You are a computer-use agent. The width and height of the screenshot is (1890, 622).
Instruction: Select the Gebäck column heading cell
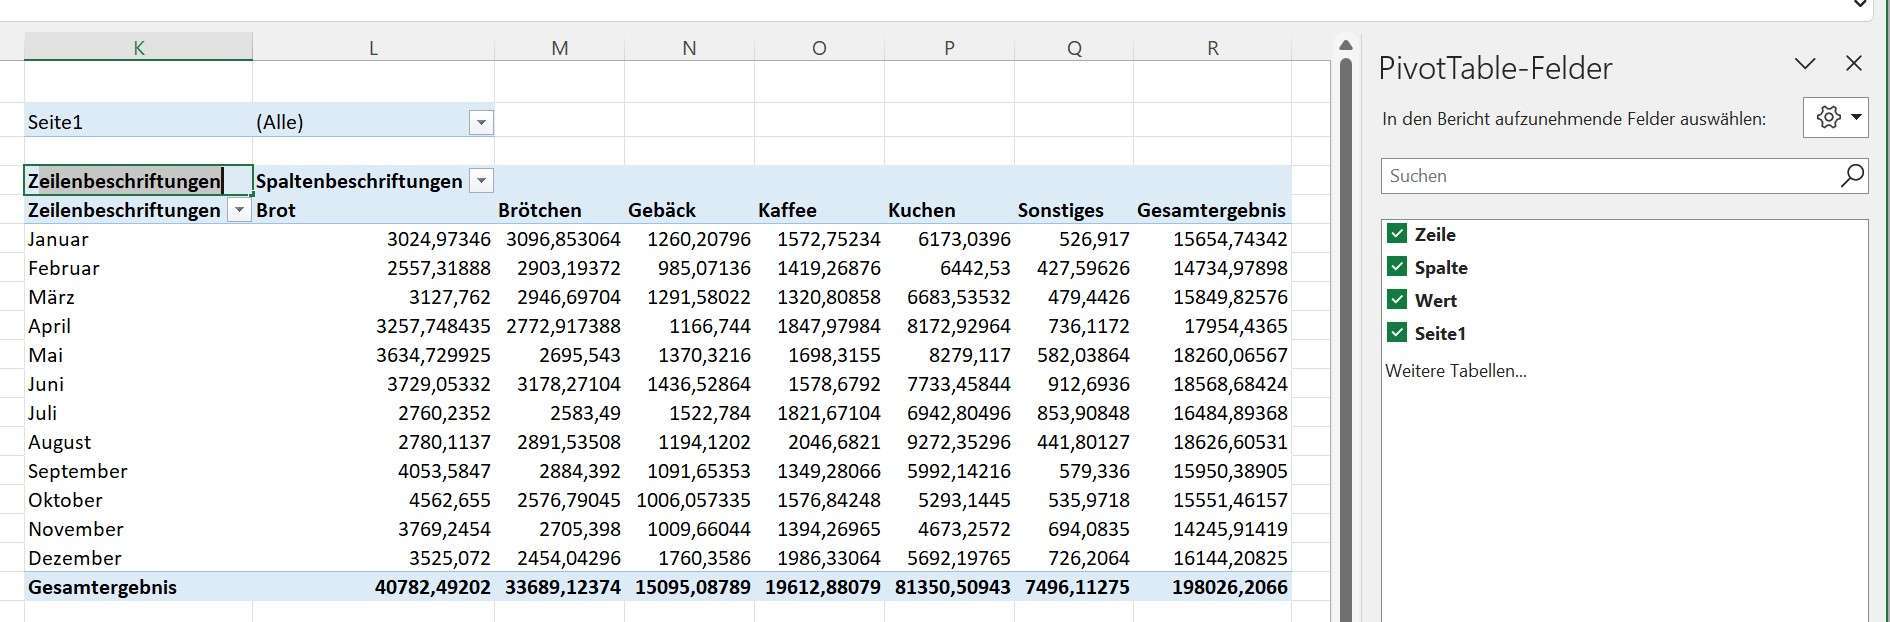click(689, 210)
